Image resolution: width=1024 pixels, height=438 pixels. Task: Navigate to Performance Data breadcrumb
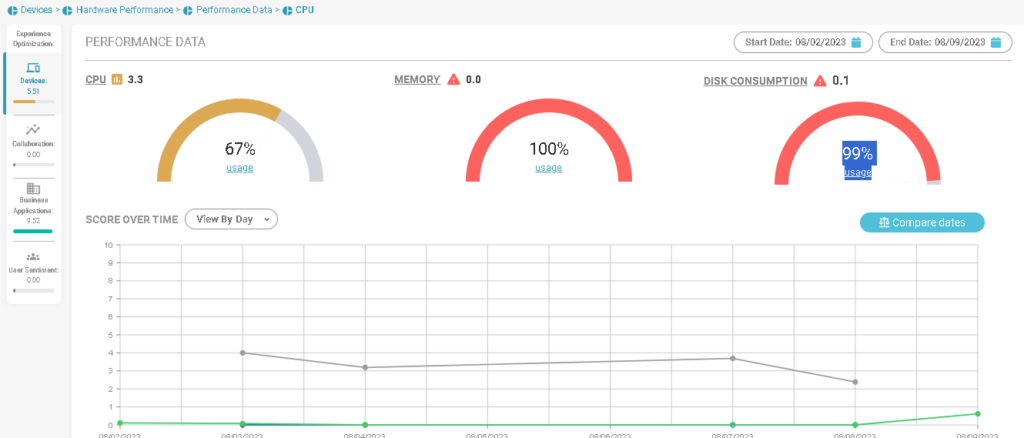(x=231, y=9)
